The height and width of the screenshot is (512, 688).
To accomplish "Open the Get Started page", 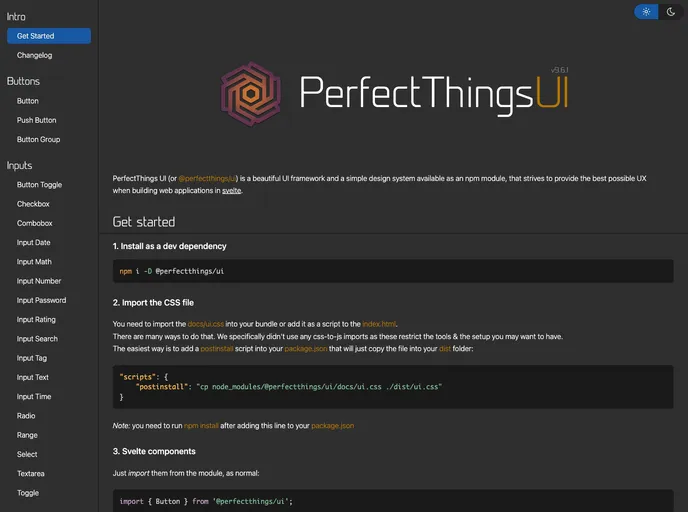I will coord(49,36).
